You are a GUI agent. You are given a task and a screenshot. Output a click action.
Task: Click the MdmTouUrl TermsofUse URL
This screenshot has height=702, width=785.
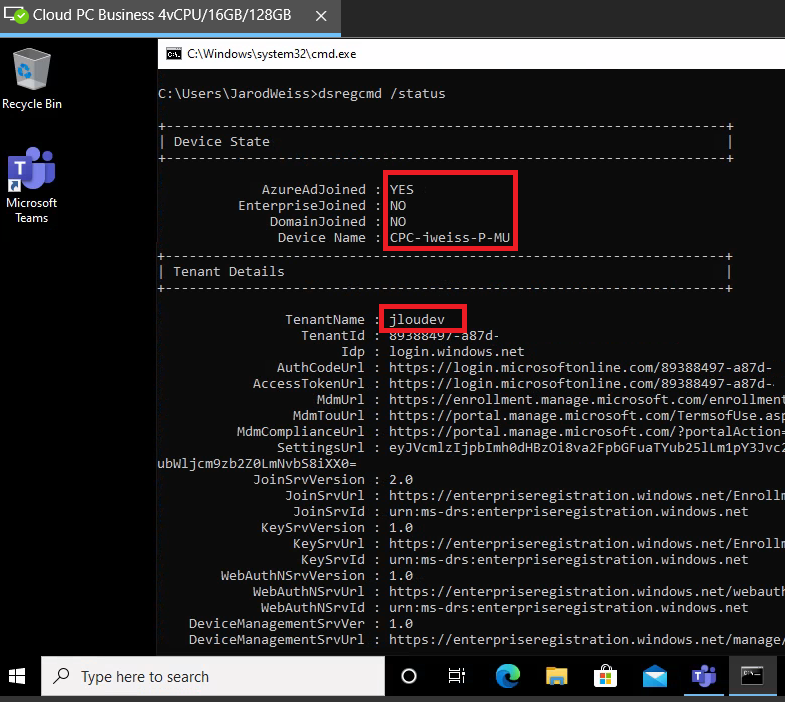587,416
